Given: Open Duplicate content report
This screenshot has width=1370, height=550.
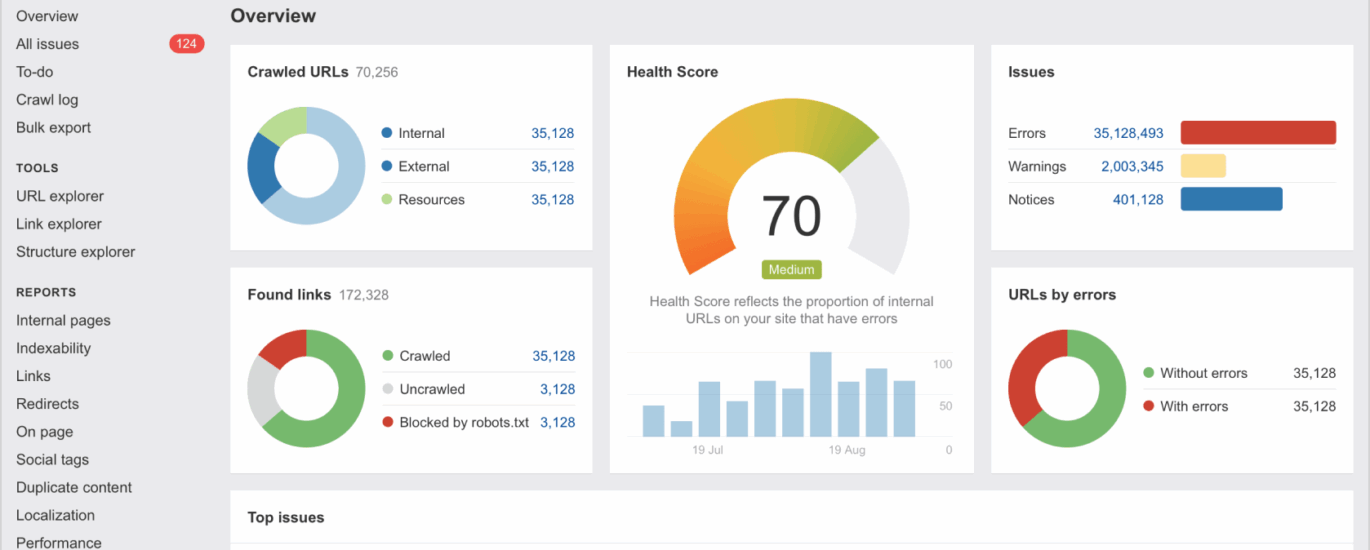Looking at the screenshot, I should coord(74,488).
